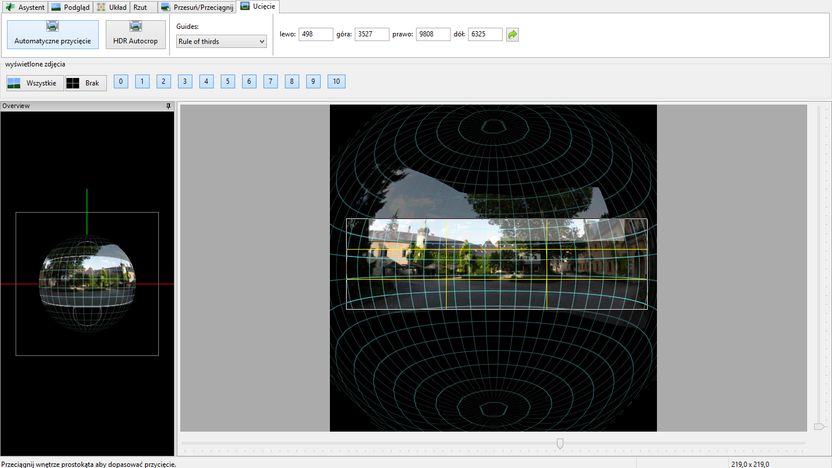Toggle display of image 6
832x468 pixels.
point(249,81)
